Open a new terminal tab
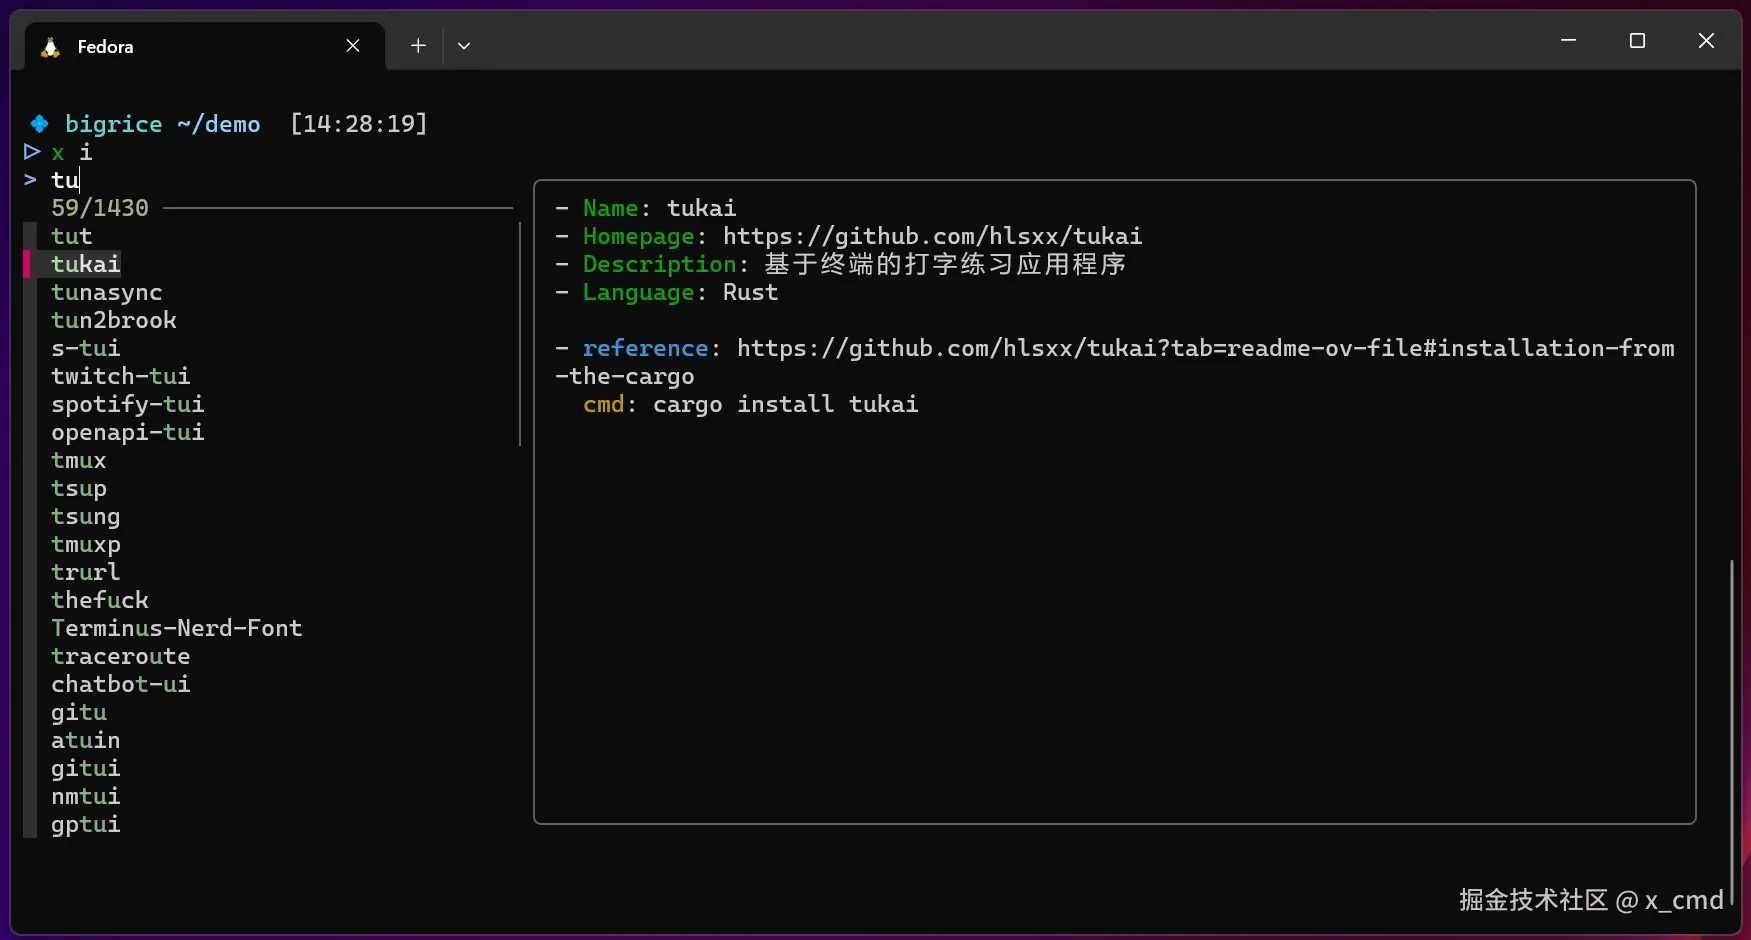The width and height of the screenshot is (1751, 940). (x=418, y=45)
